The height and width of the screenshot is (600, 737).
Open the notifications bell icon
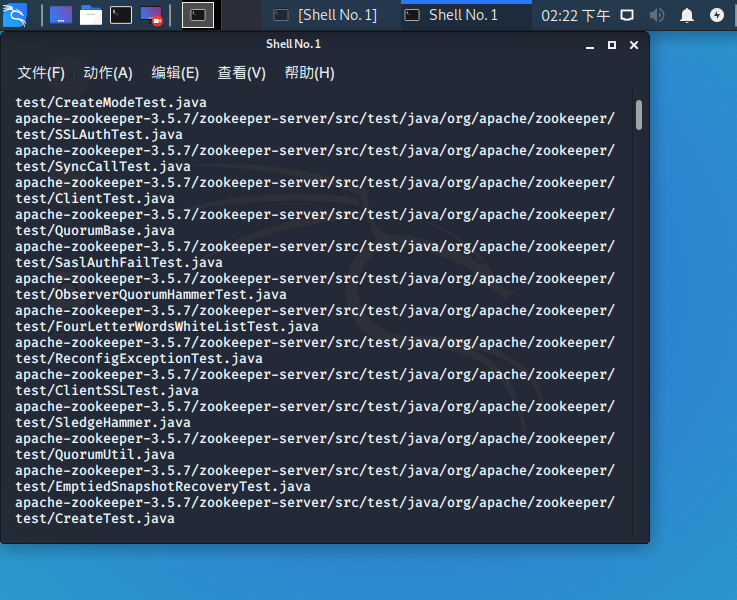[x=687, y=16]
